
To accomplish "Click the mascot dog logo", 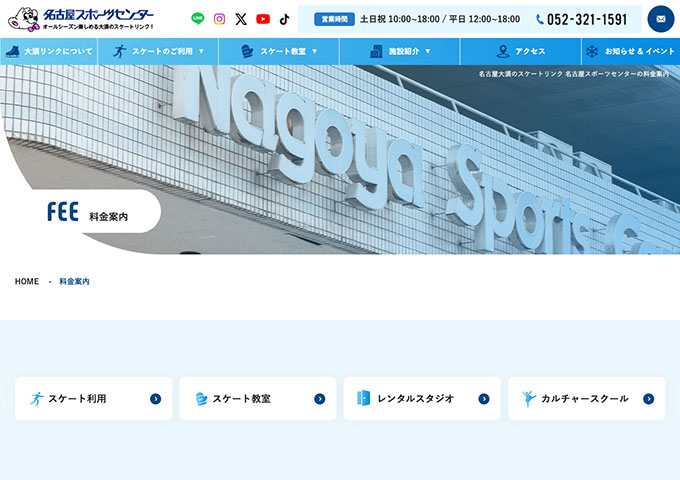I will point(23,19).
